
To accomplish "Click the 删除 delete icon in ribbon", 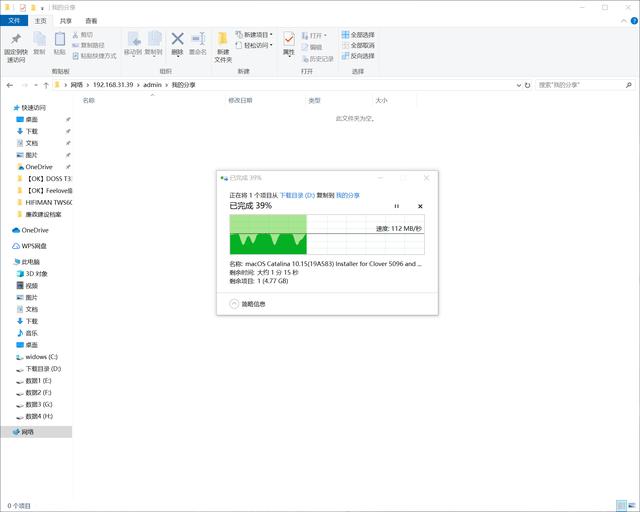I will click(177, 40).
